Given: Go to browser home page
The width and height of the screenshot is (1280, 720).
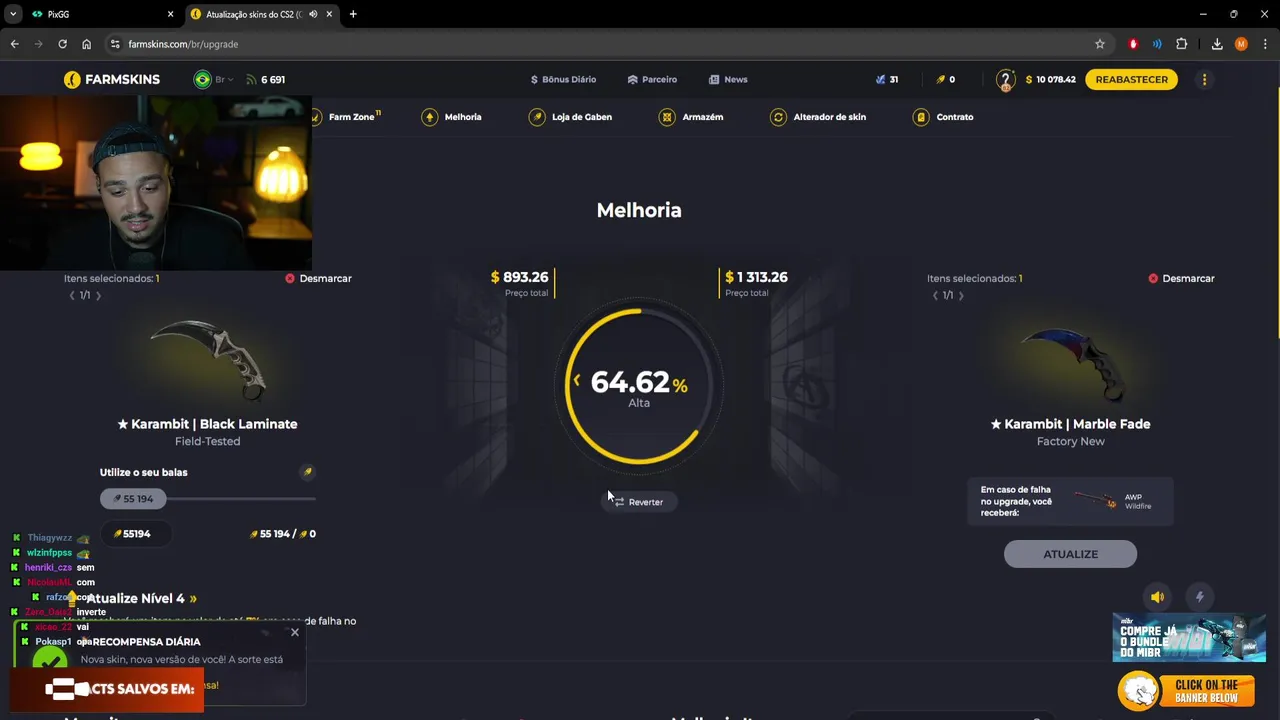Looking at the screenshot, I should pyautogui.click(x=86, y=44).
